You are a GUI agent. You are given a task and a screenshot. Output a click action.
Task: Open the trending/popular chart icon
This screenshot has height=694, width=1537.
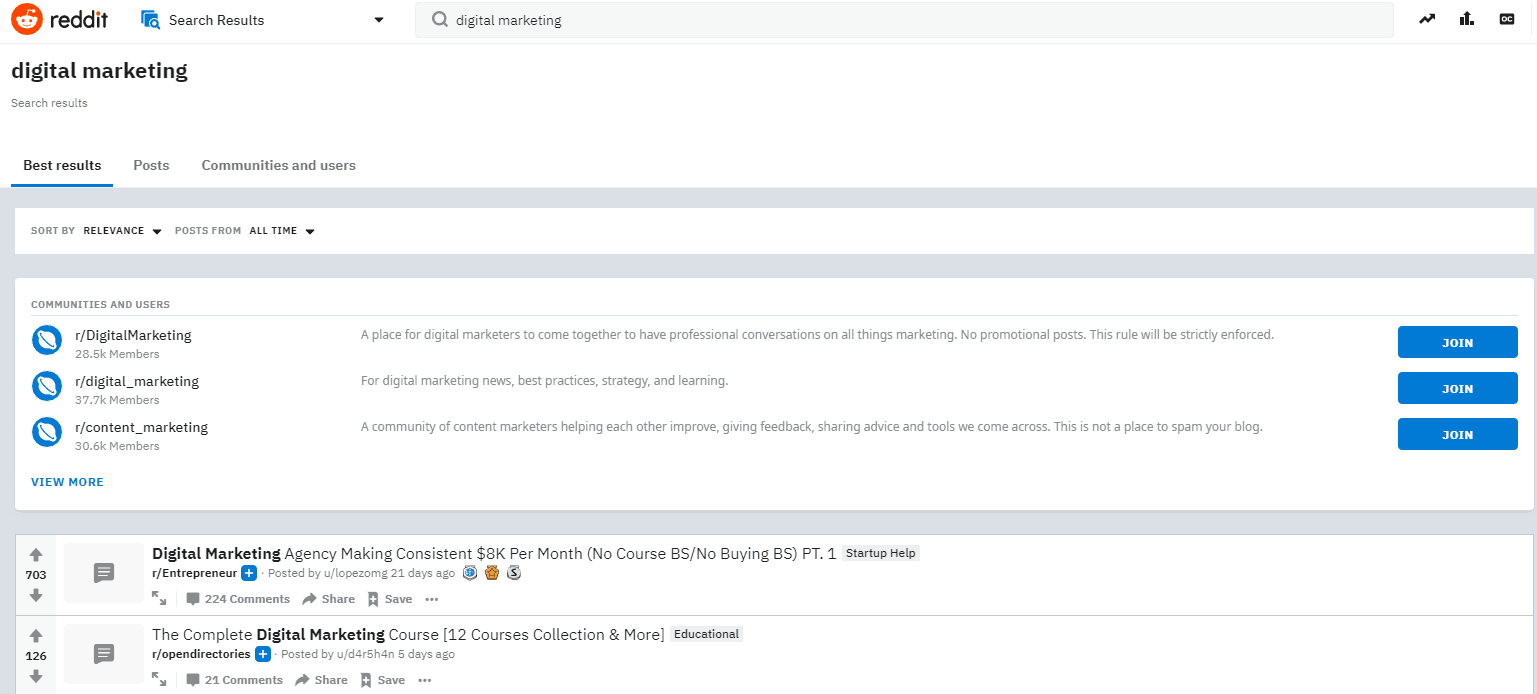(x=1427, y=18)
